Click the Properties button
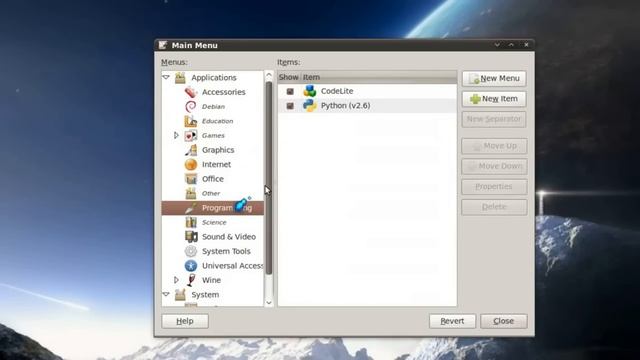 [494, 187]
